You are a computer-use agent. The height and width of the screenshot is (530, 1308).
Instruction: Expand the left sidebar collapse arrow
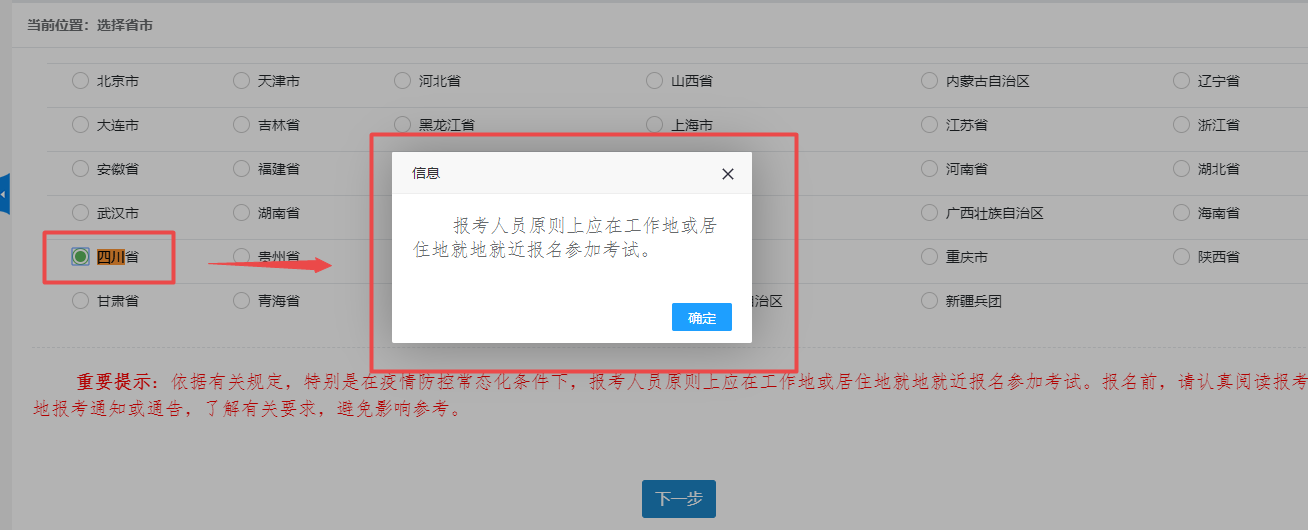[x=4, y=193]
